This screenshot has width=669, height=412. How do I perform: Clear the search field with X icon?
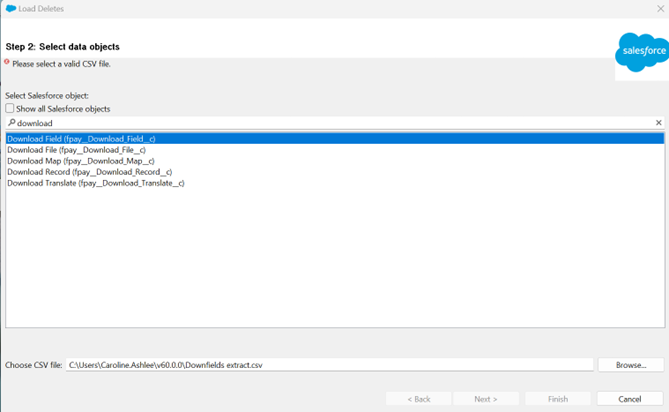[658, 123]
